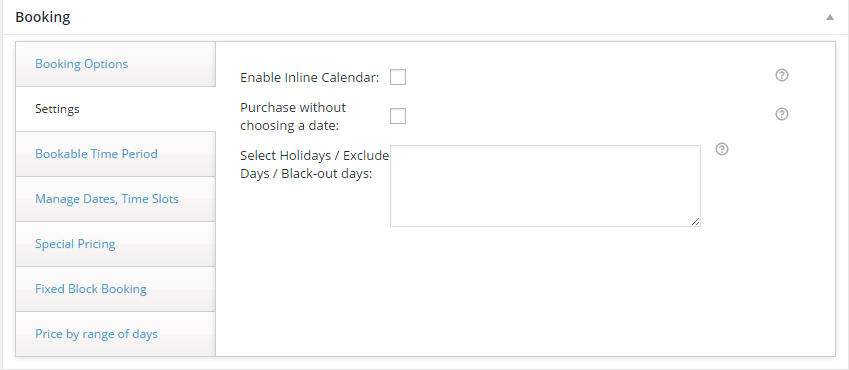Tick the Enable Inline Calendar checkbox
The height and width of the screenshot is (370, 849).
398,77
